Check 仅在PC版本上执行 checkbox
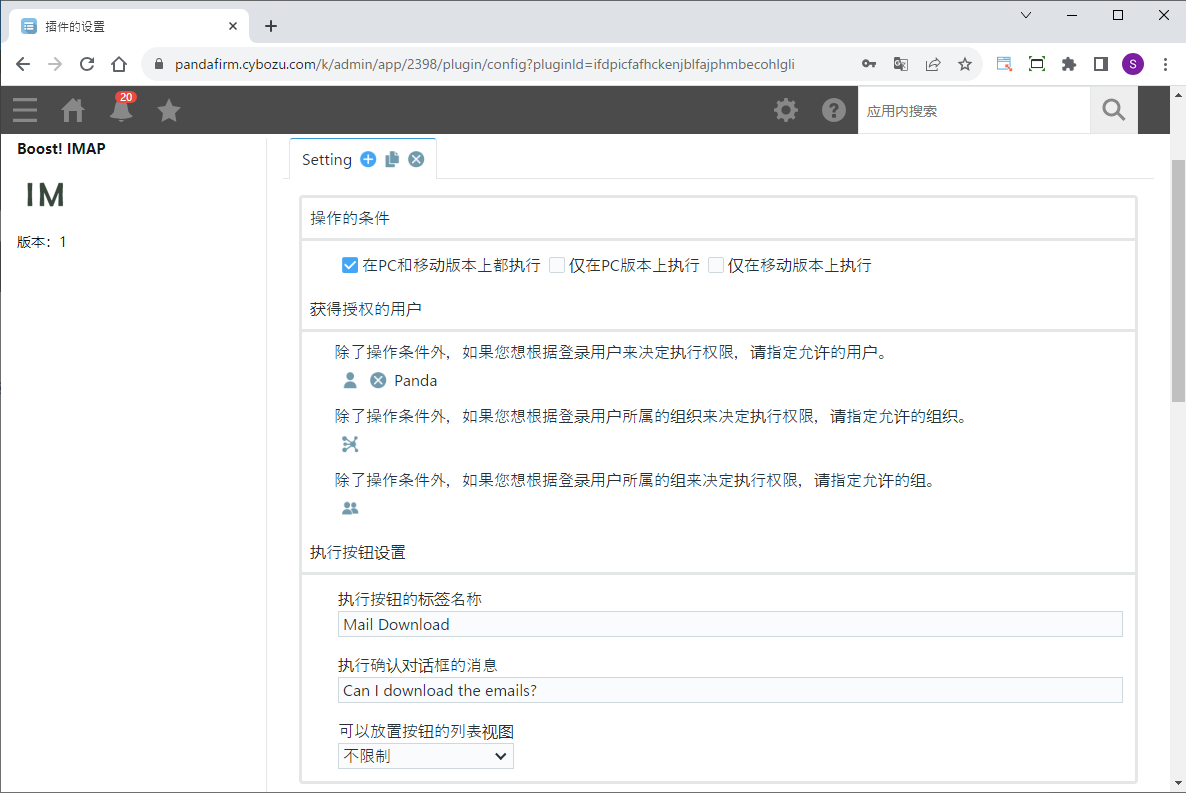This screenshot has width=1186, height=793. [x=557, y=265]
